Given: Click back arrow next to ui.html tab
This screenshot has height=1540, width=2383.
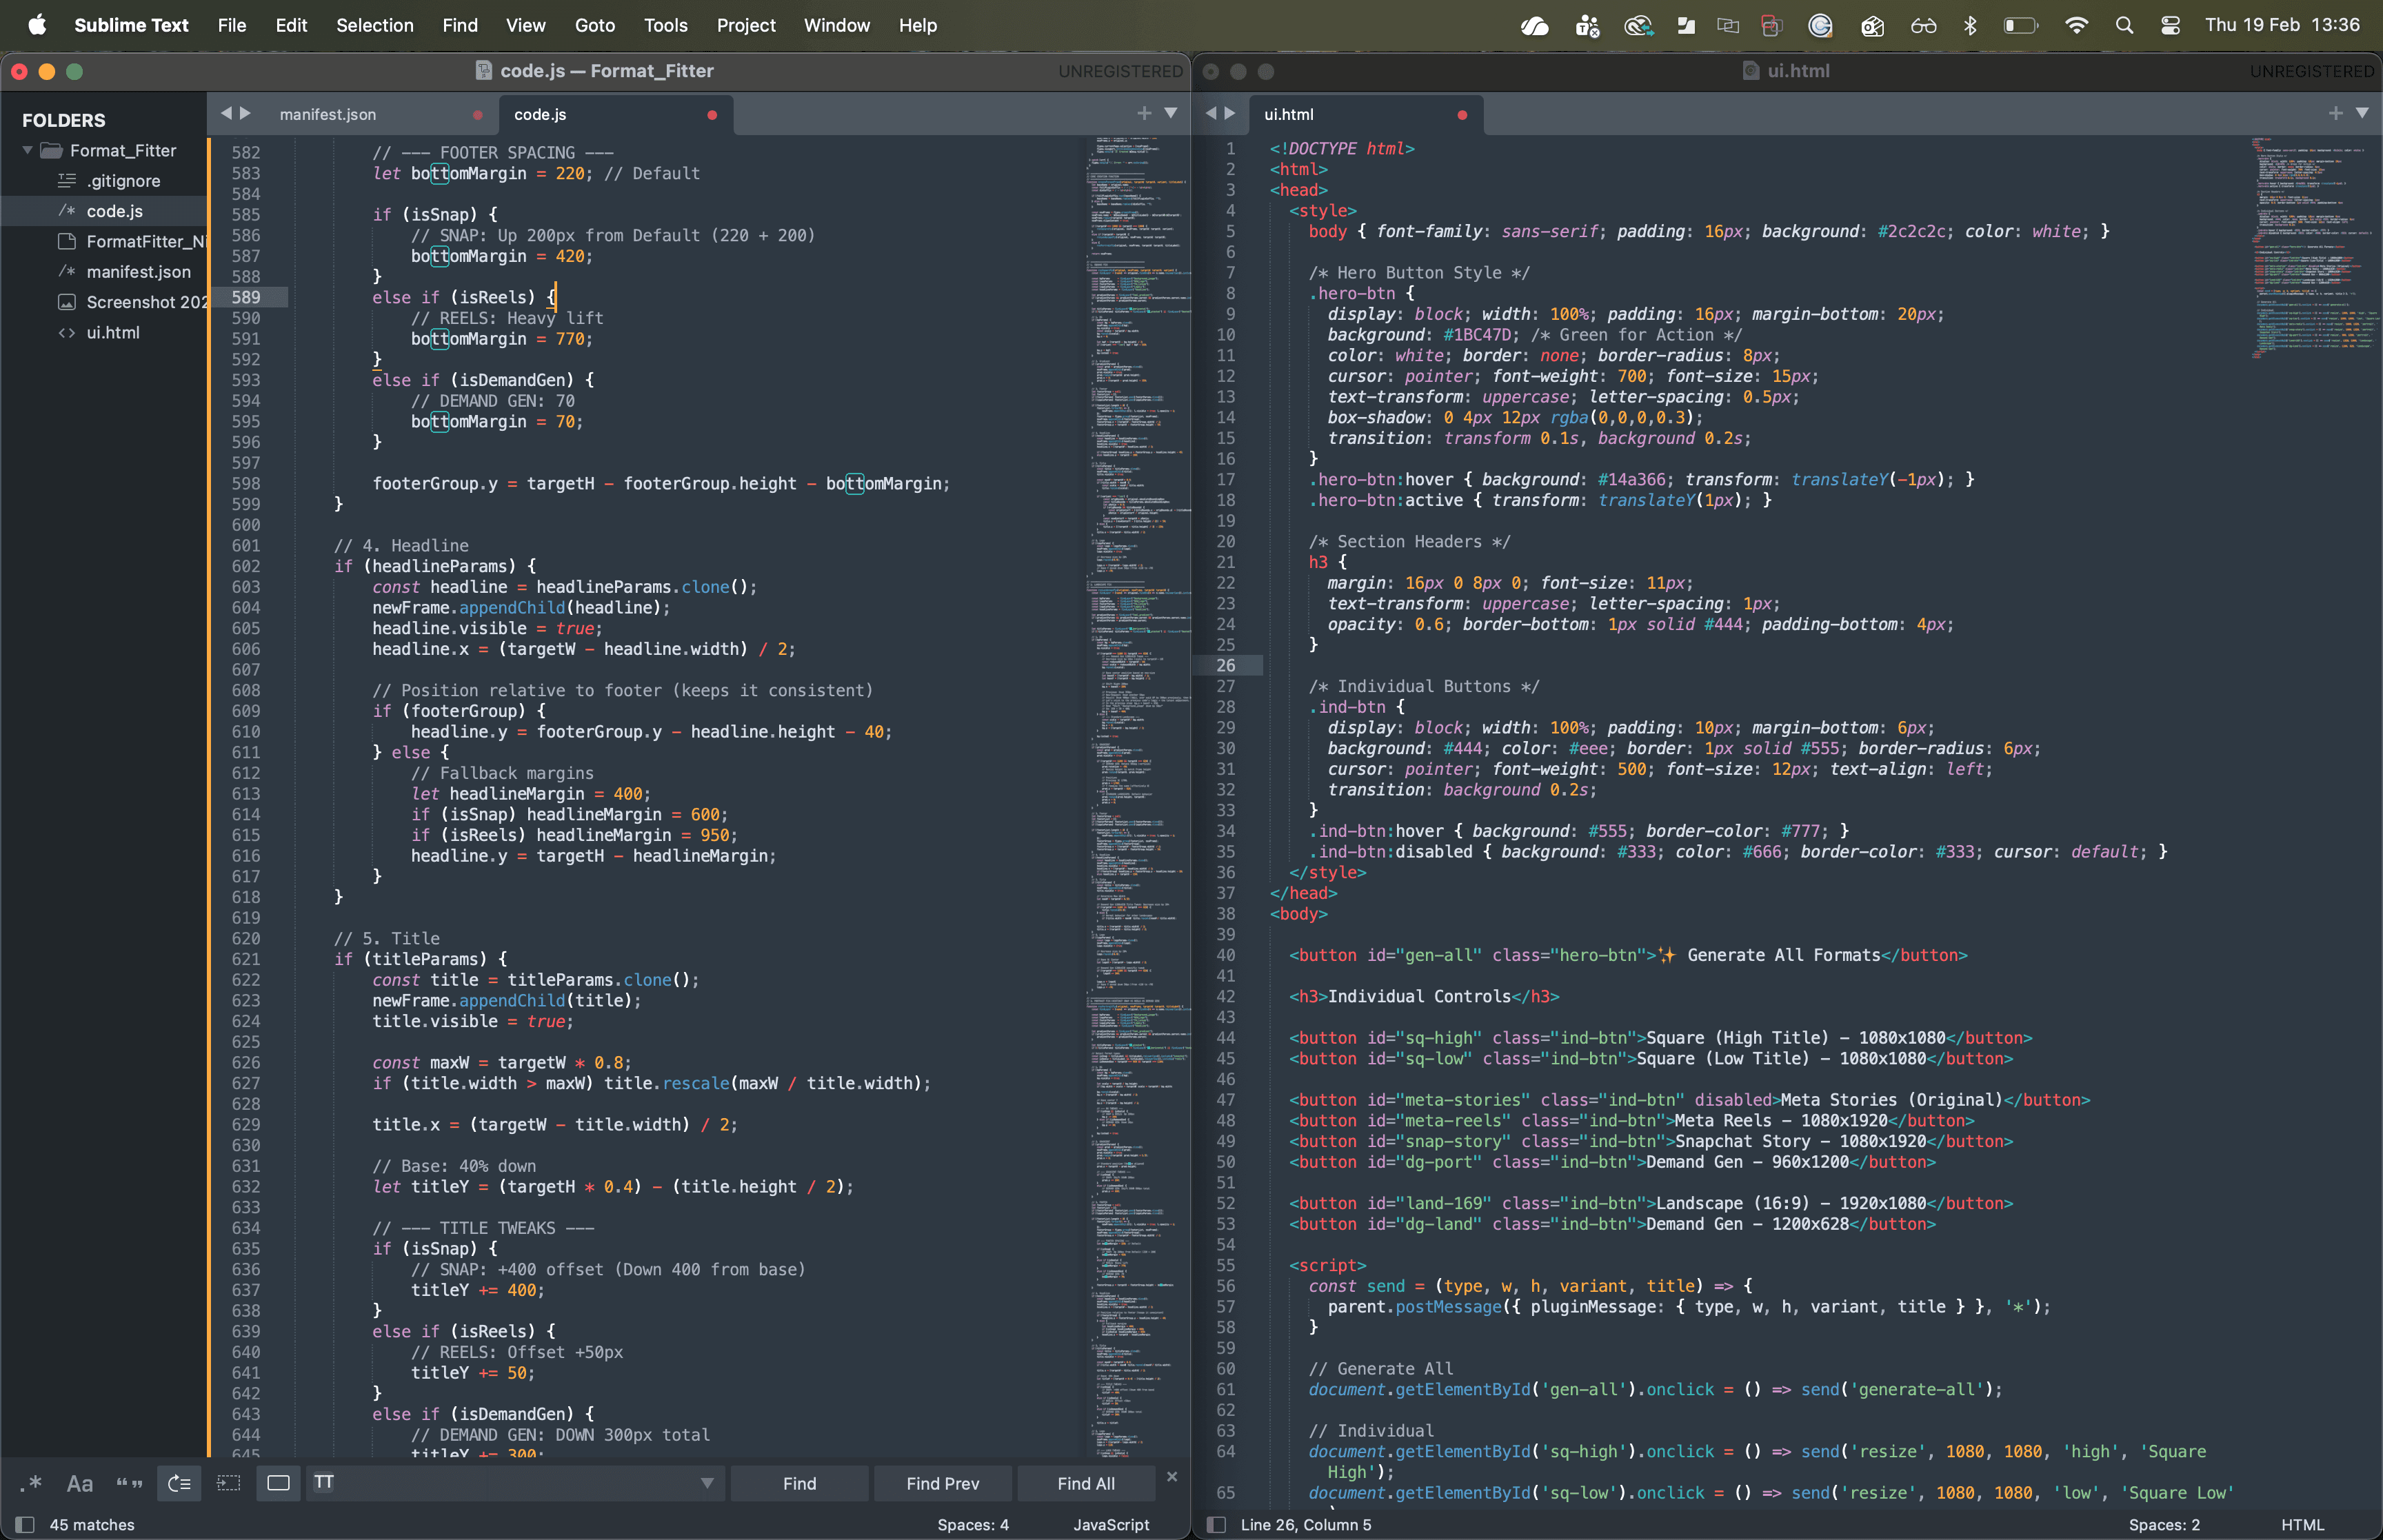Looking at the screenshot, I should pos(1211,113).
